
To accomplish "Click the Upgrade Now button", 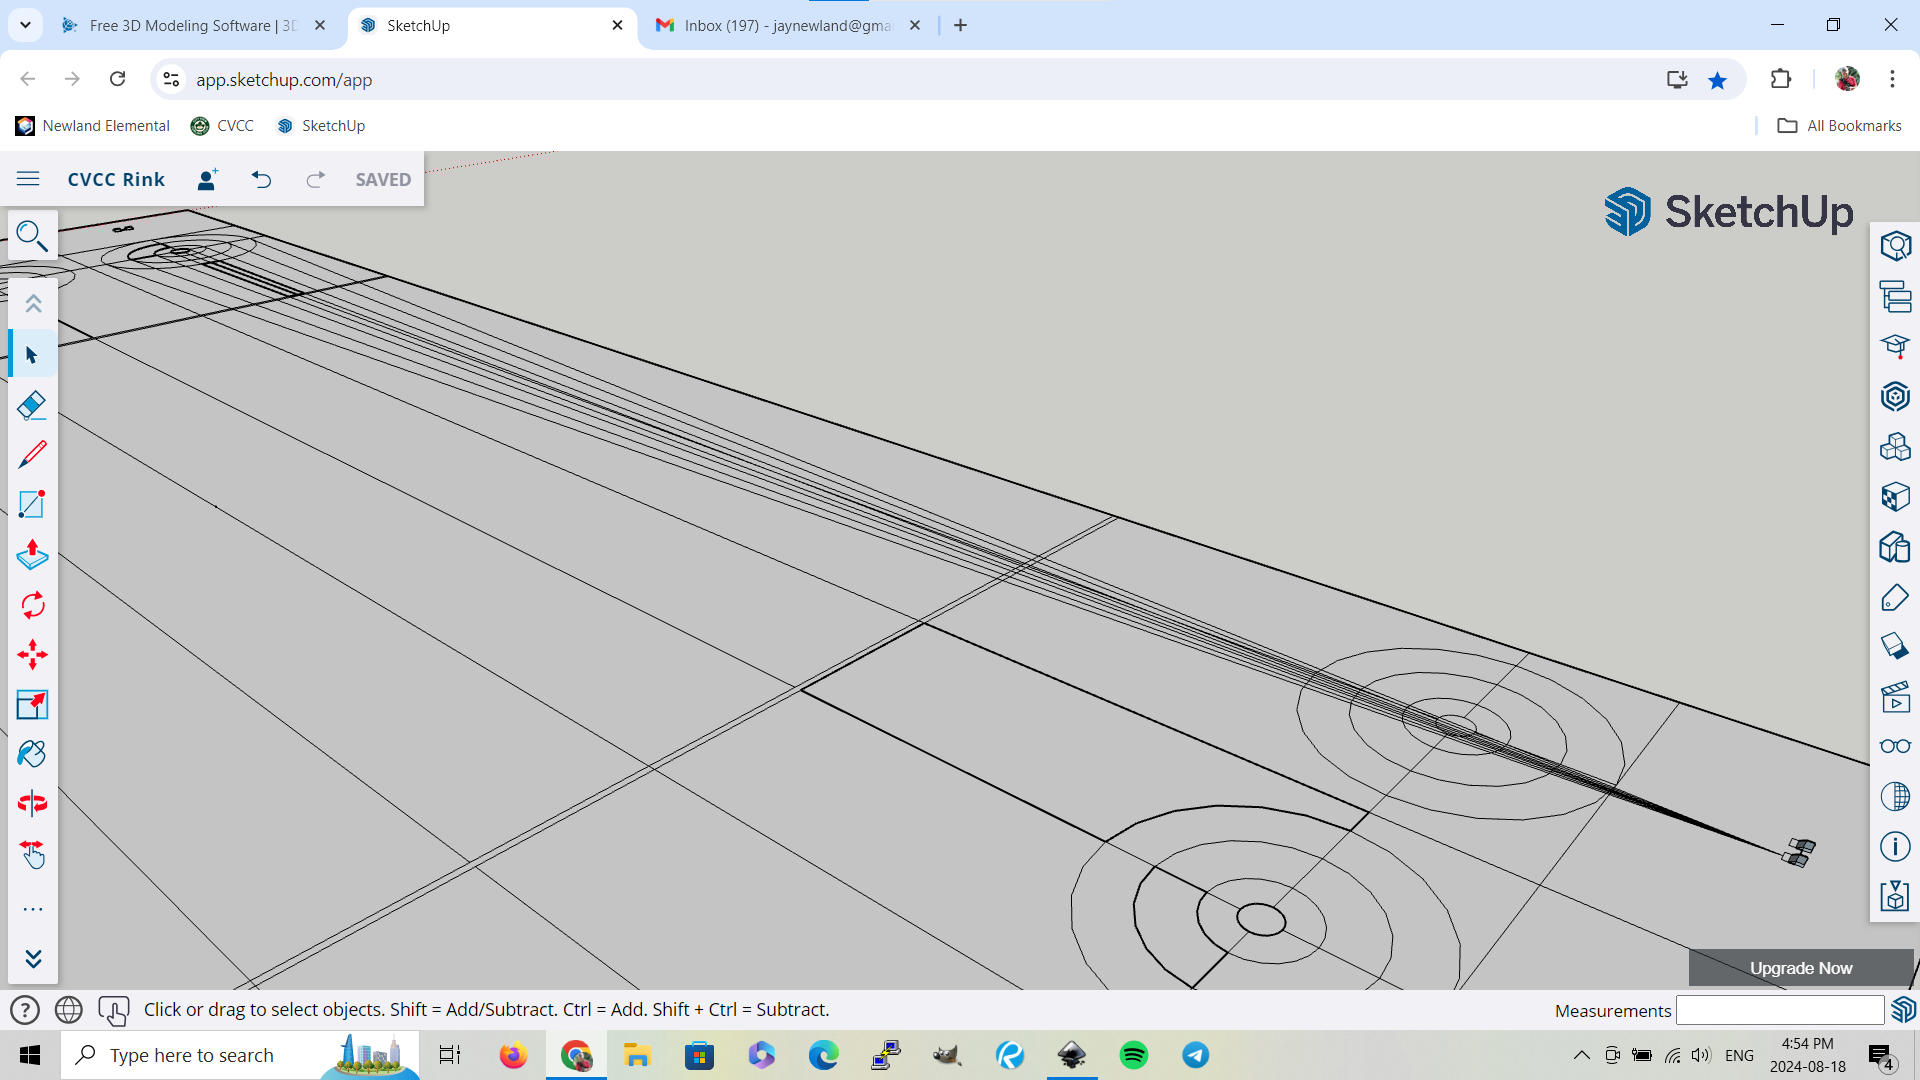I will pyautogui.click(x=1800, y=968).
